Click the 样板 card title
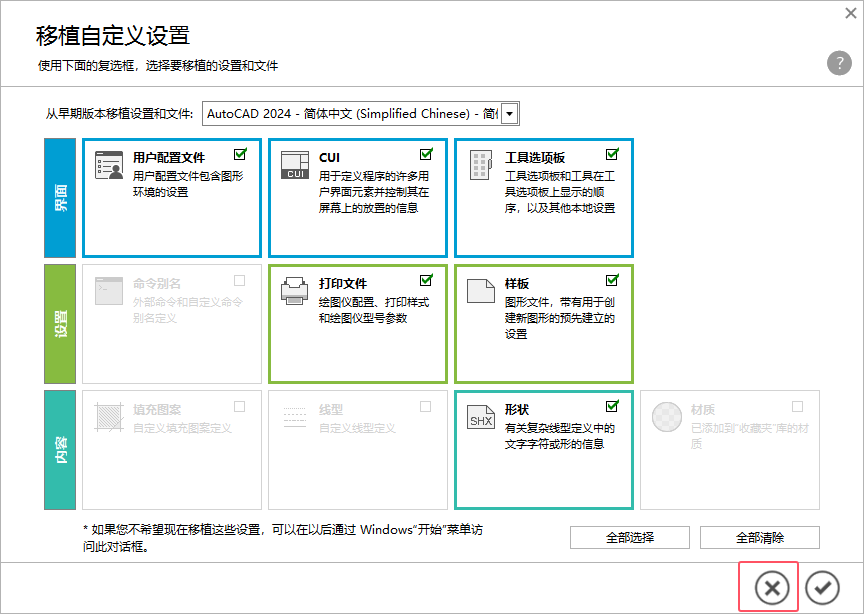The height and width of the screenshot is (614, 864). click(517, 284)
